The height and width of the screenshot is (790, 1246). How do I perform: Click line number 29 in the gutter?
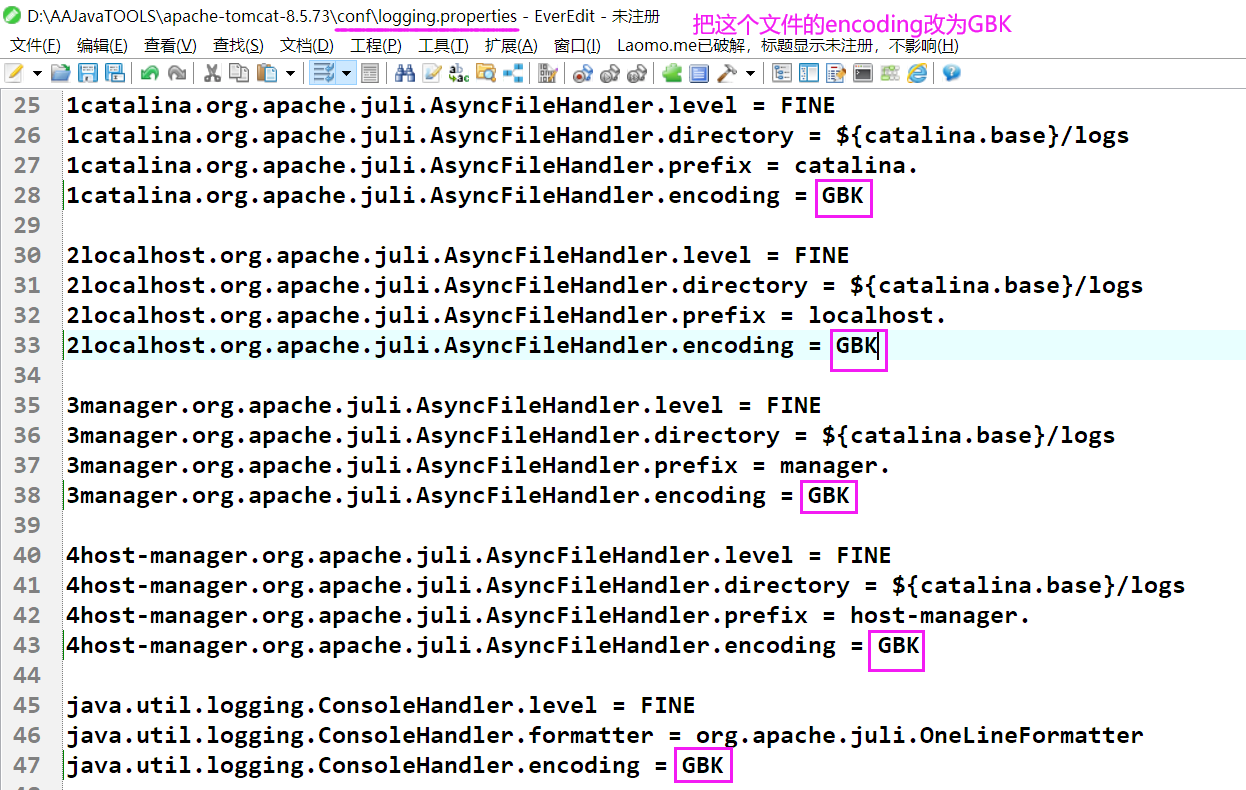pos(28,226)
